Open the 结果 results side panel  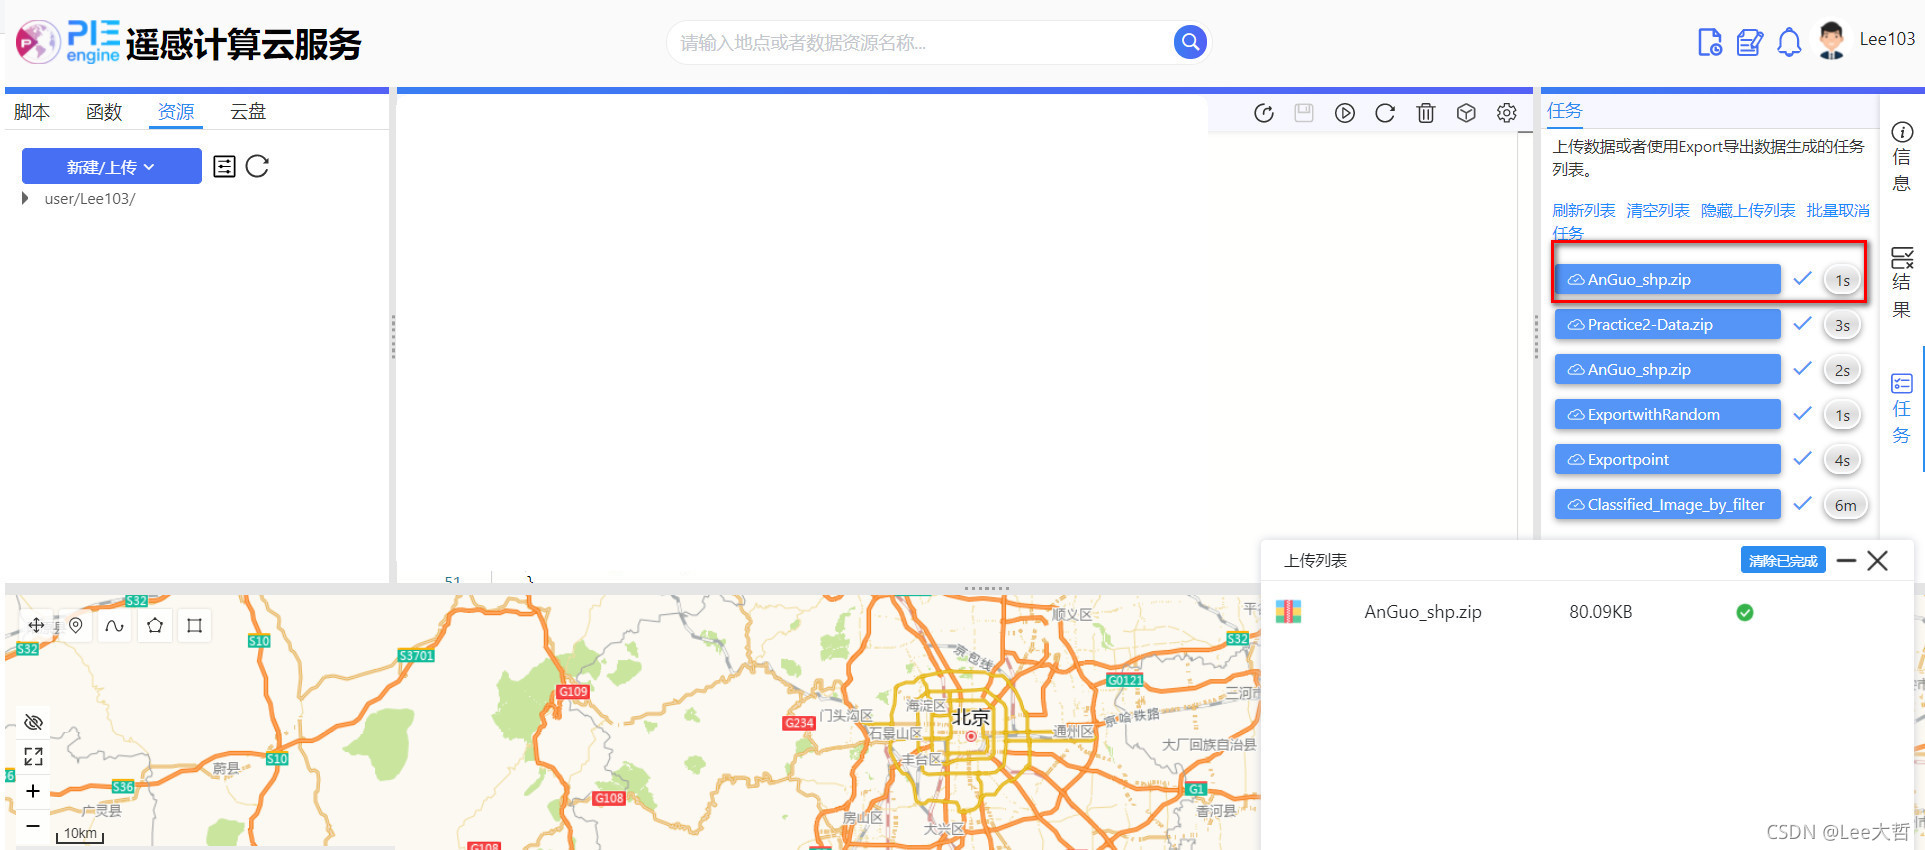pyautogui.click(x=1901, y=283)
